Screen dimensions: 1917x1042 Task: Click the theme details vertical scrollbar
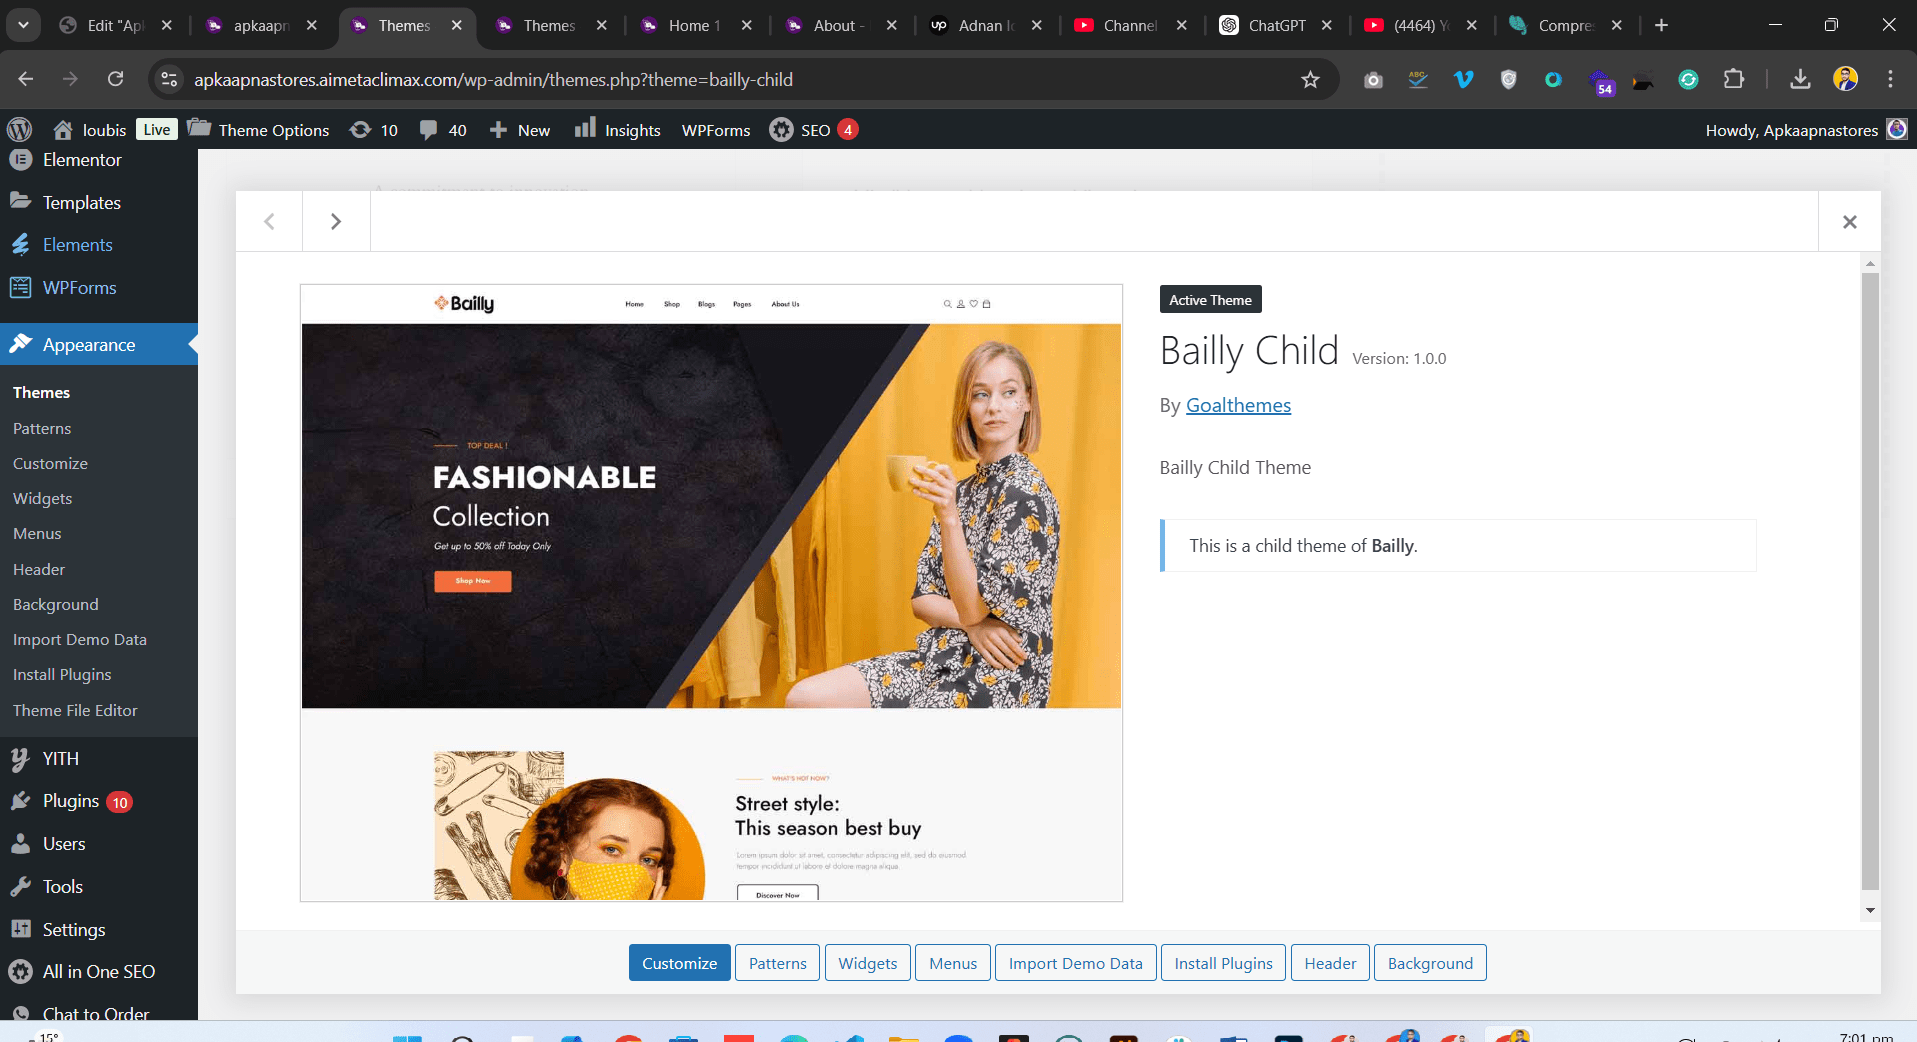(x=1869, y=580)
